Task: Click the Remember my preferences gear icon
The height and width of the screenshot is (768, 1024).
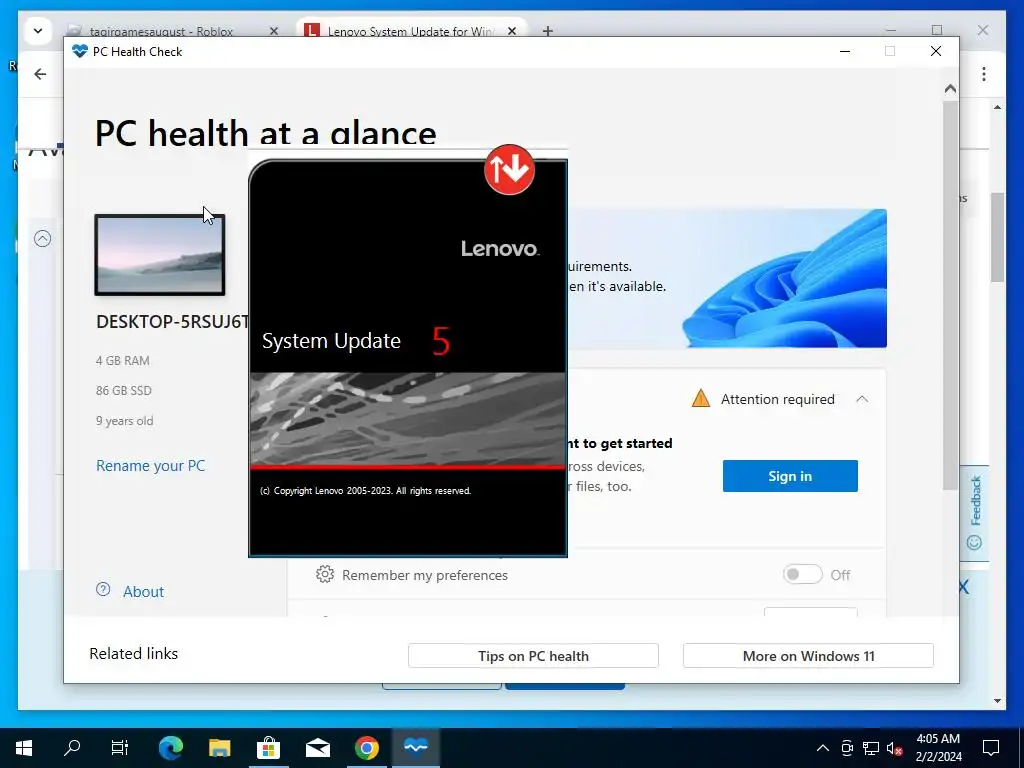Action: click(x=325, y=574)
